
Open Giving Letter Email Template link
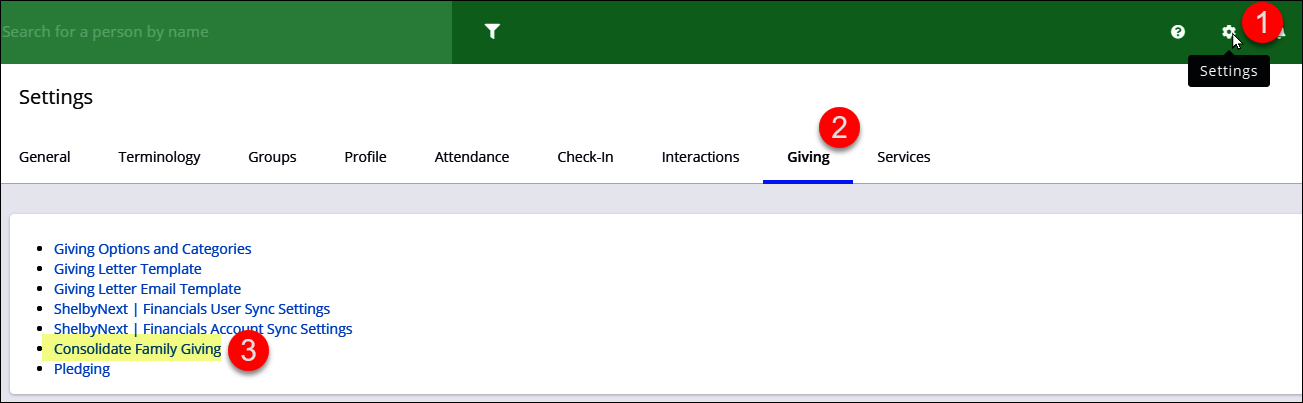coord(147,289)
